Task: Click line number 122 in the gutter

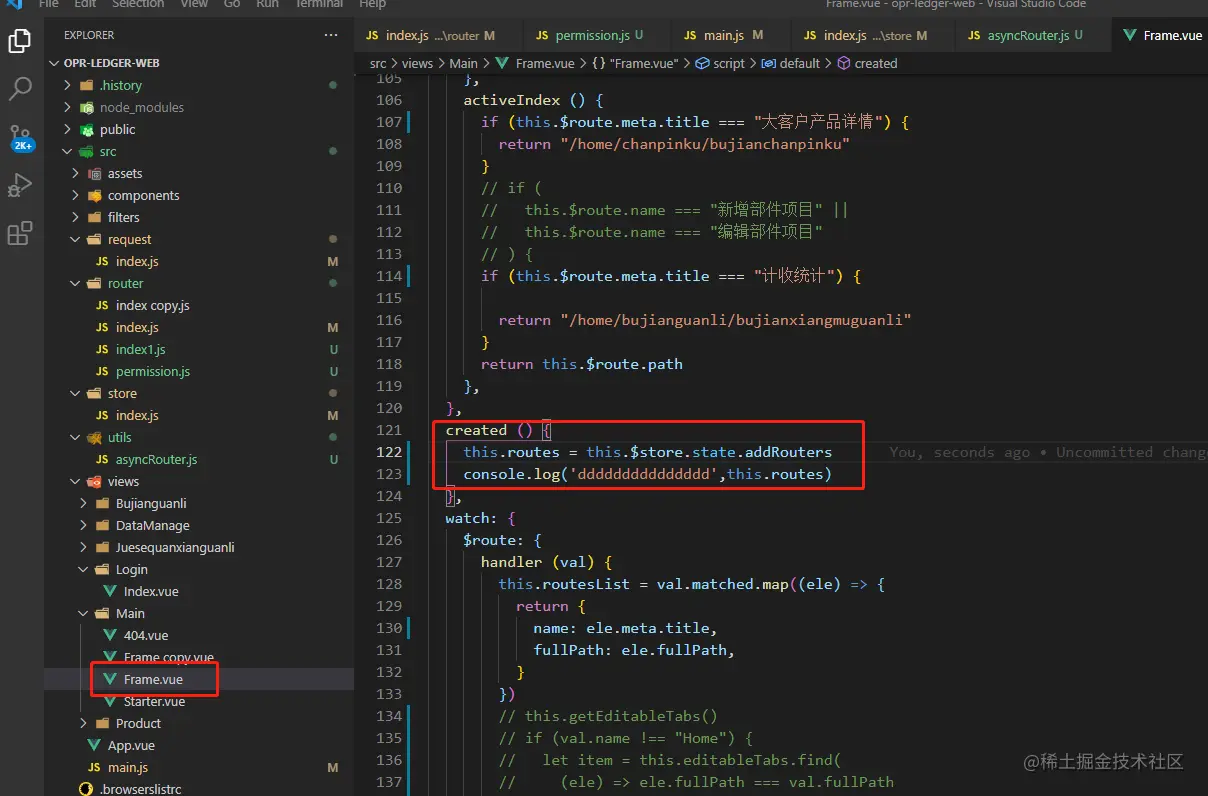Action: coord(389,452)
